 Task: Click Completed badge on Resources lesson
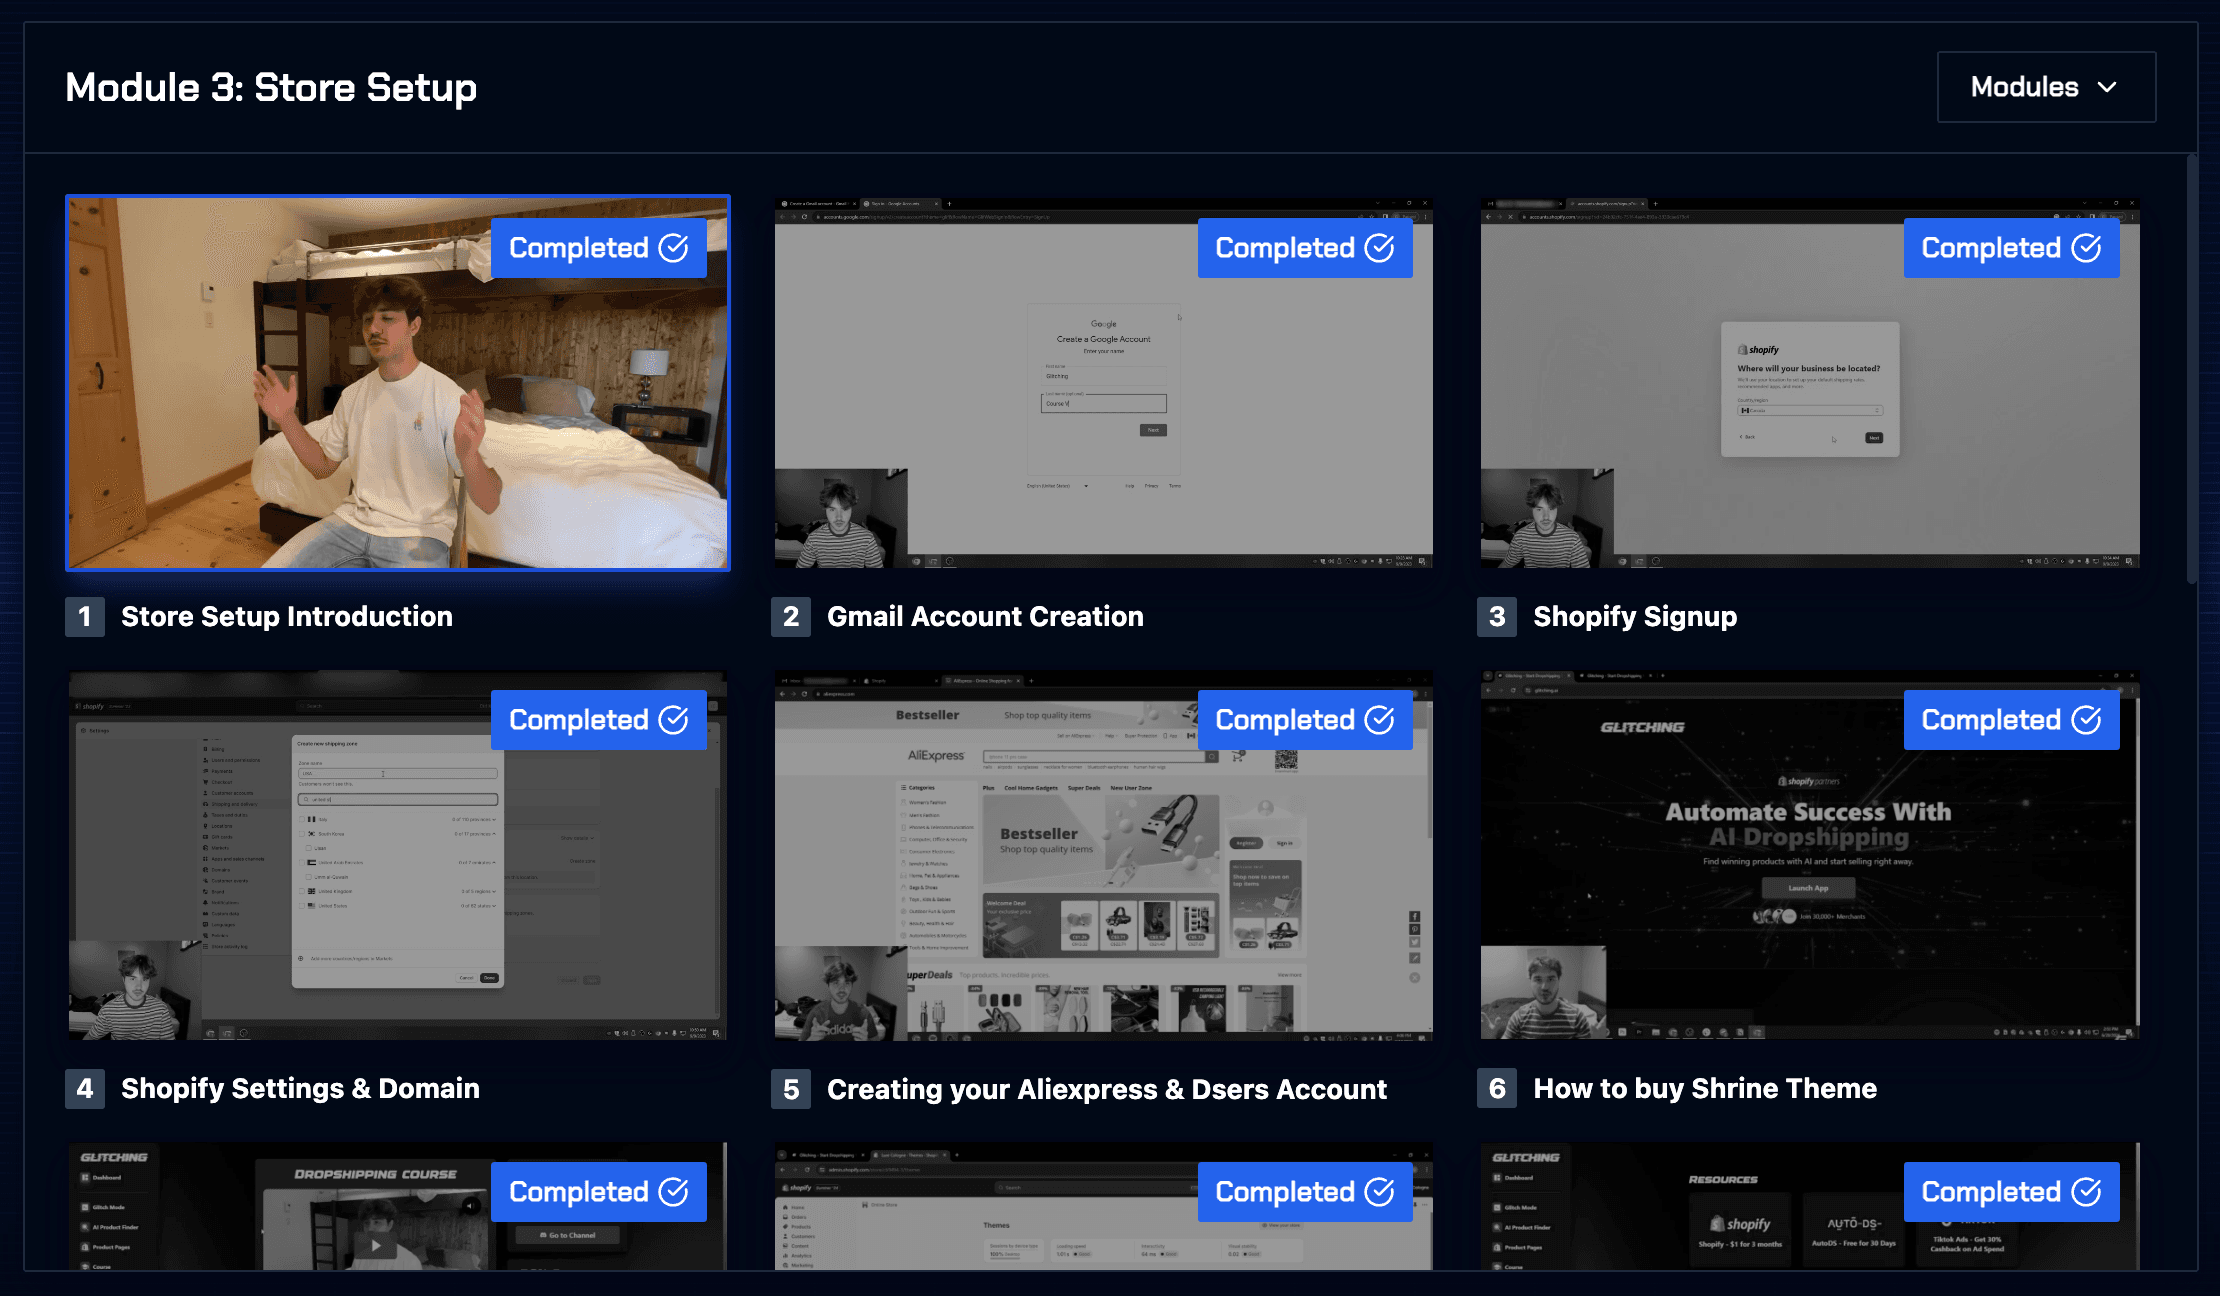(2012, 1192)
